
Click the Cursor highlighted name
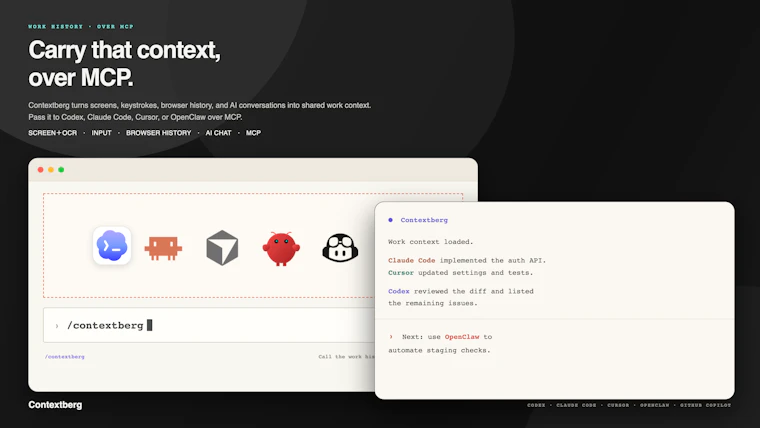tap(401, 273)
